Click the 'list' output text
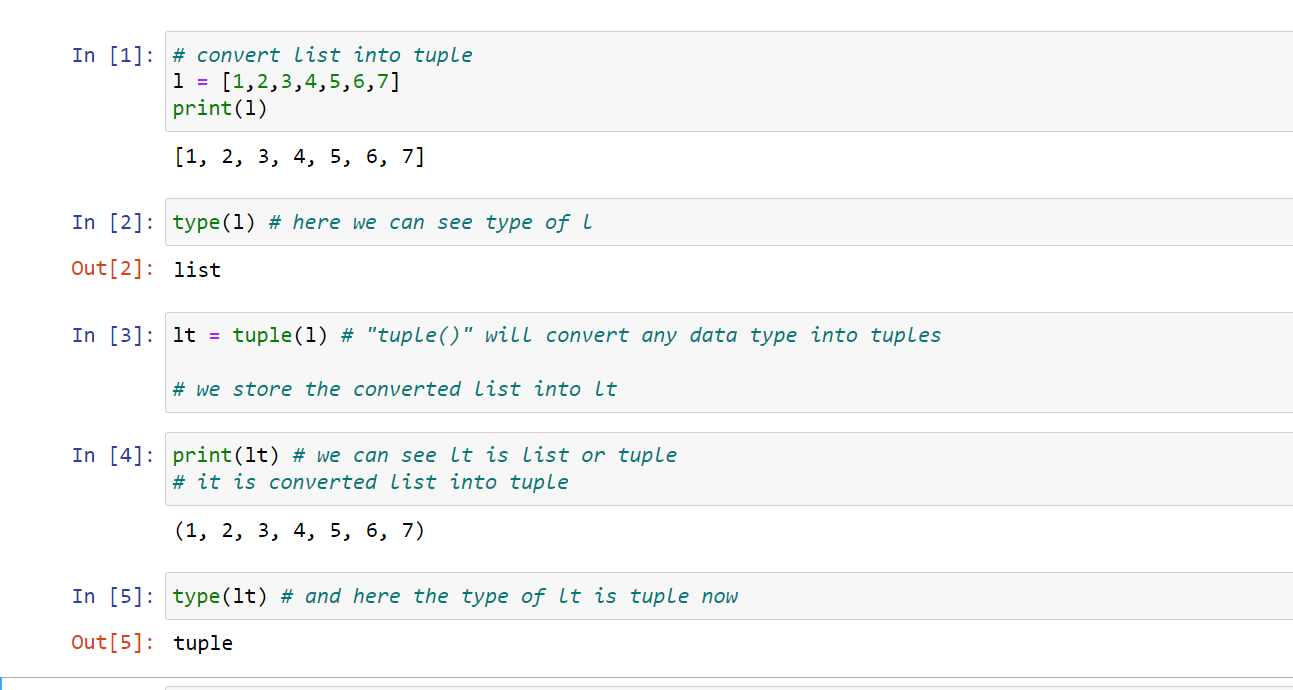Image resolution: width=1293 pixels, height=690 pixels. point(197,269)
